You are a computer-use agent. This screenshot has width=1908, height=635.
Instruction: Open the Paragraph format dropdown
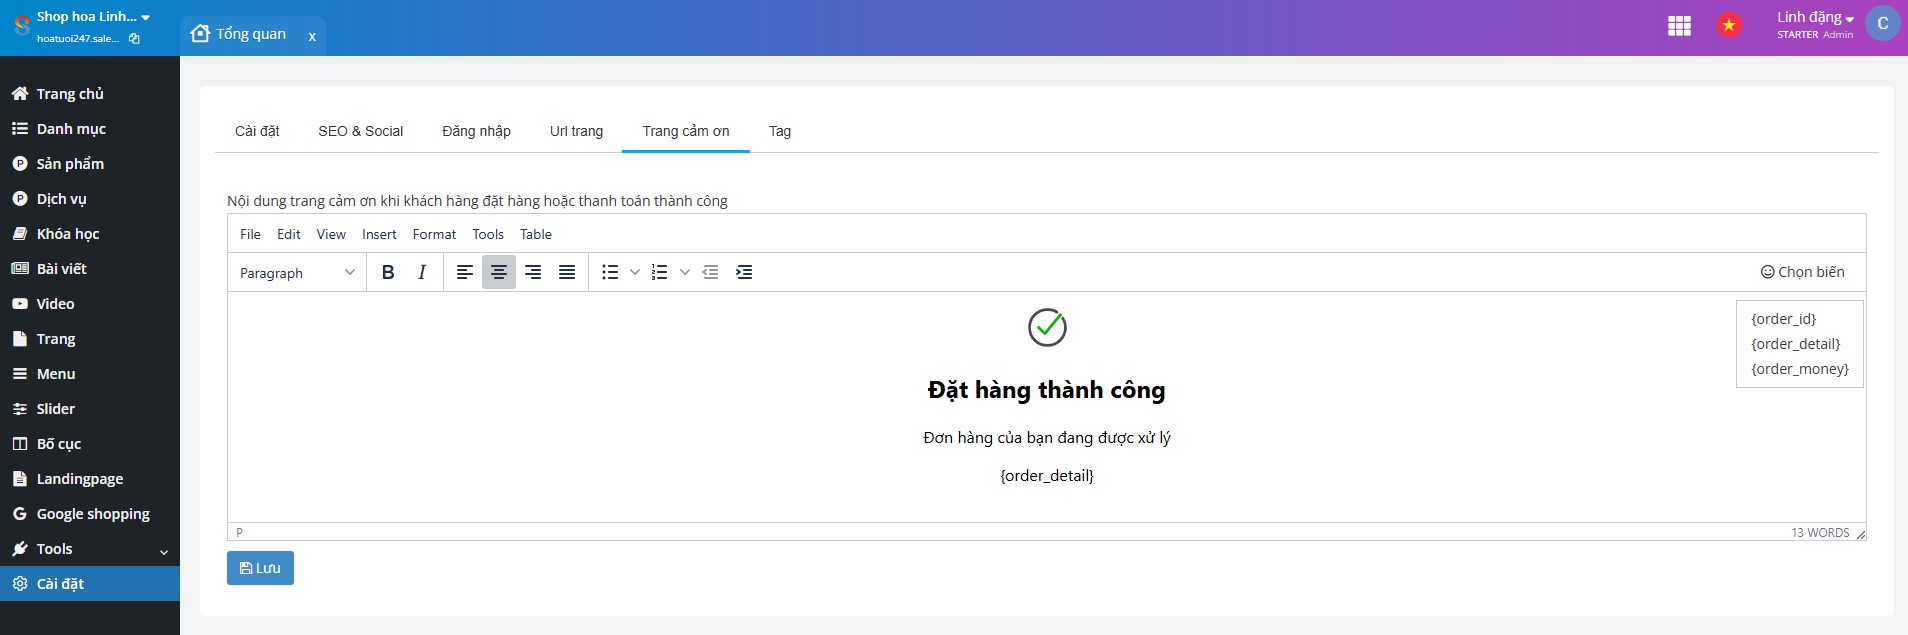[297, 272]
